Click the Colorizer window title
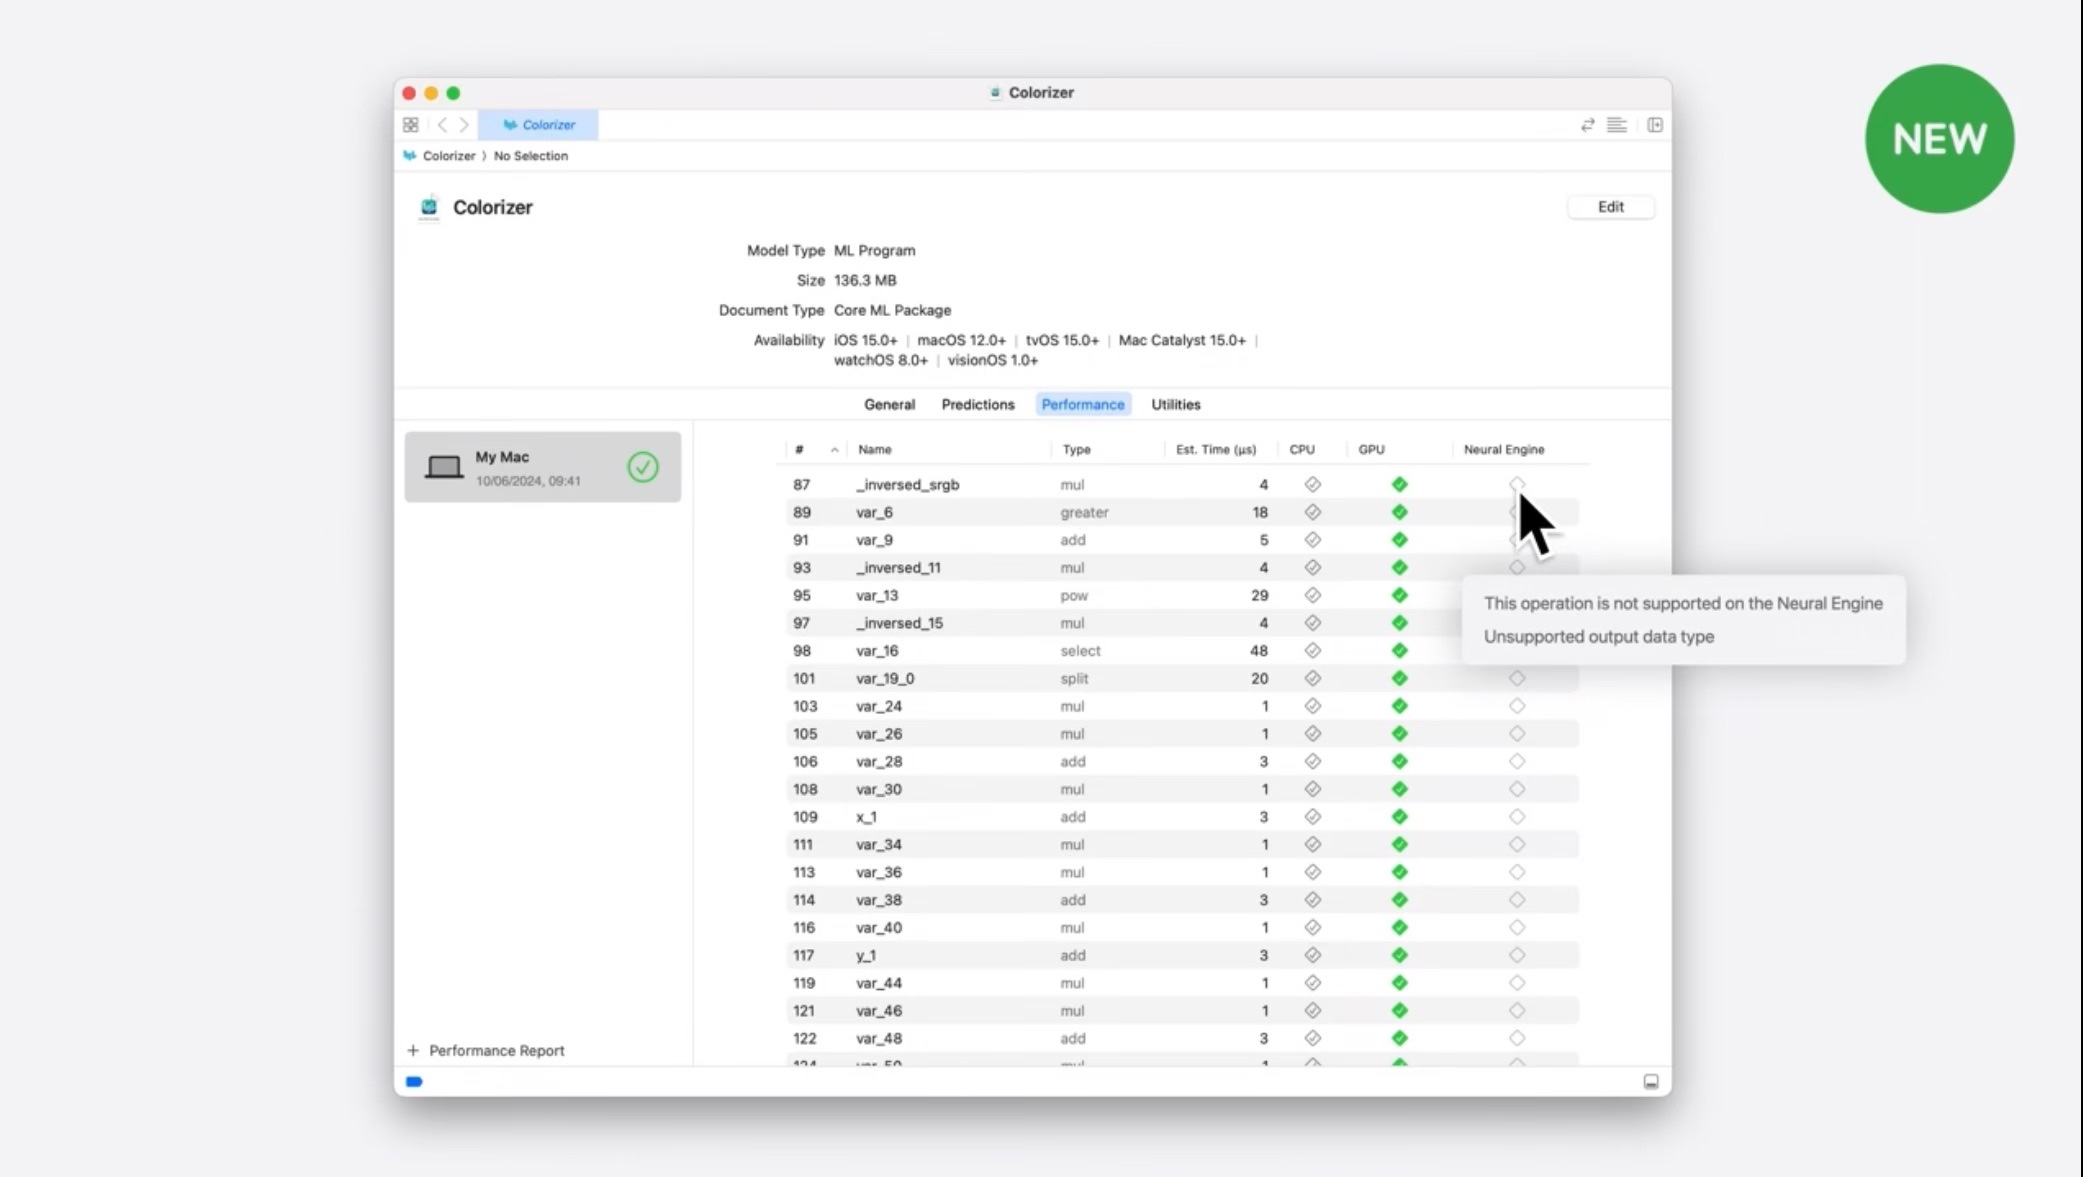The width and height of the screenshot is (2083, 1179). pos(1040,93)
